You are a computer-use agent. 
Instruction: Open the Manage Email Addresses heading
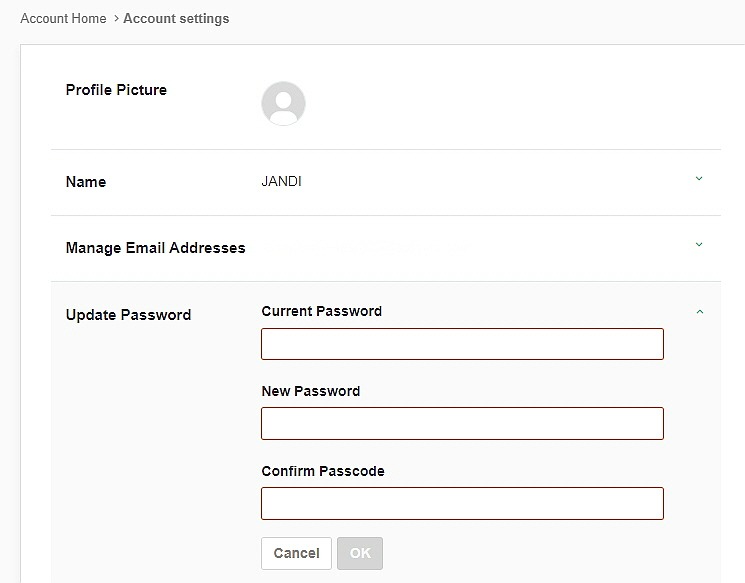[155, 248]
